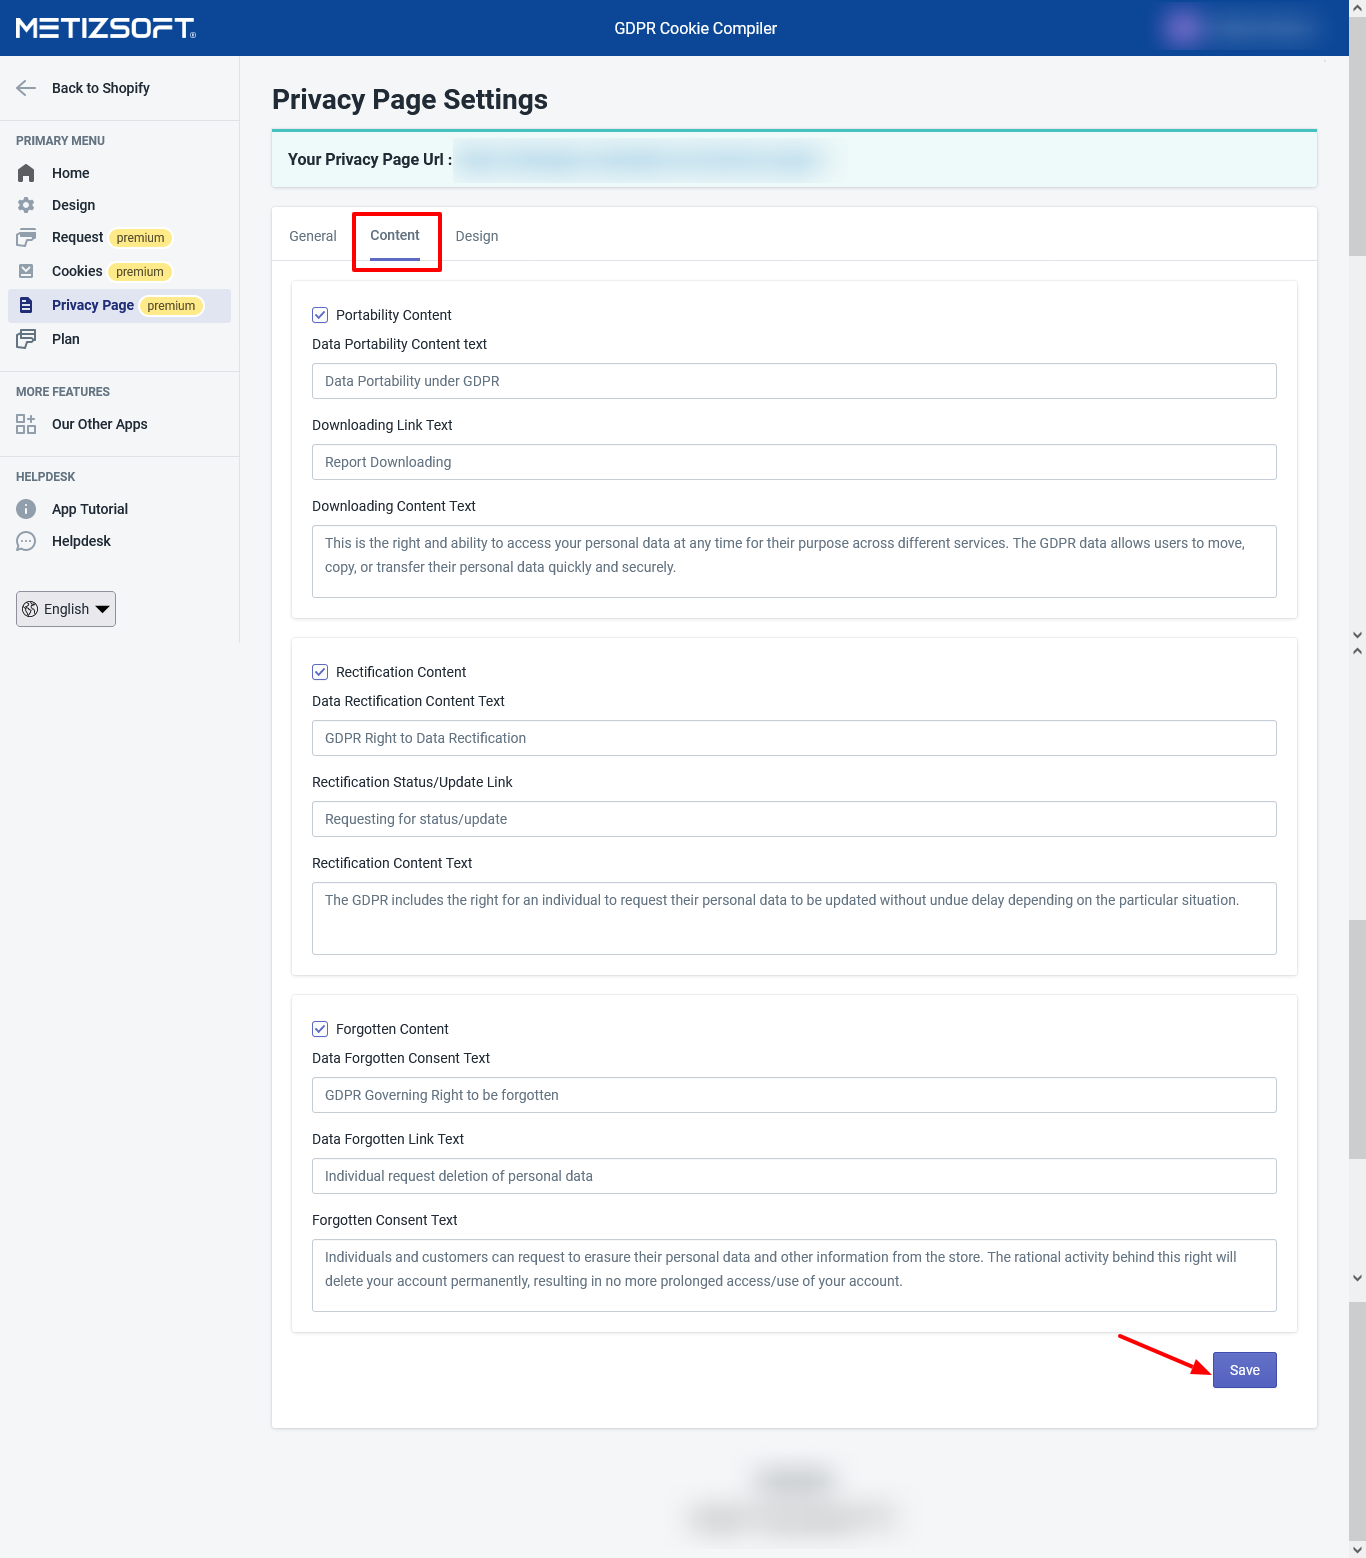
Task: Click the Cookies envelope icon
Action: (26, 271)
